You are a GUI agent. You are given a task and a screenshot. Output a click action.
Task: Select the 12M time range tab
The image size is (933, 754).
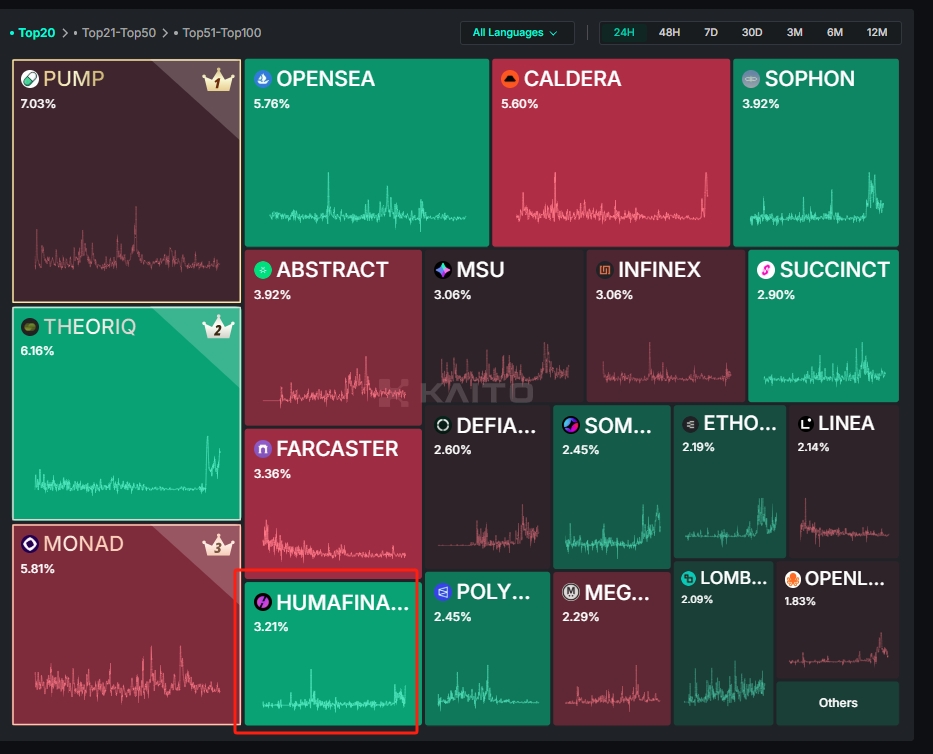coord(876,33)
